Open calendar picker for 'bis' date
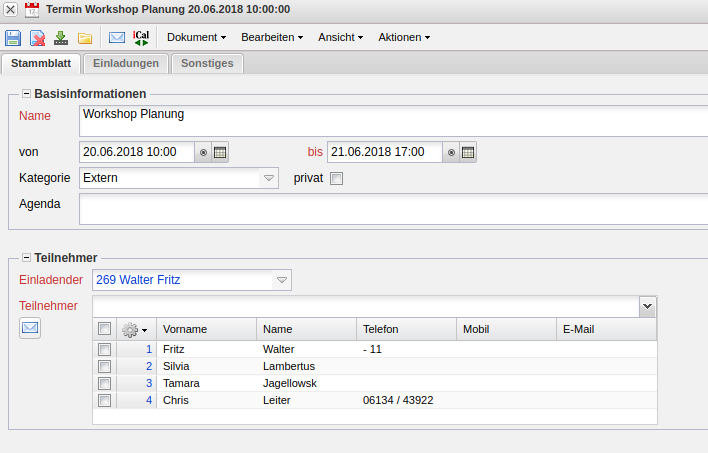The height and width of the screenshot is (453, 708). [x=468, y=152]
